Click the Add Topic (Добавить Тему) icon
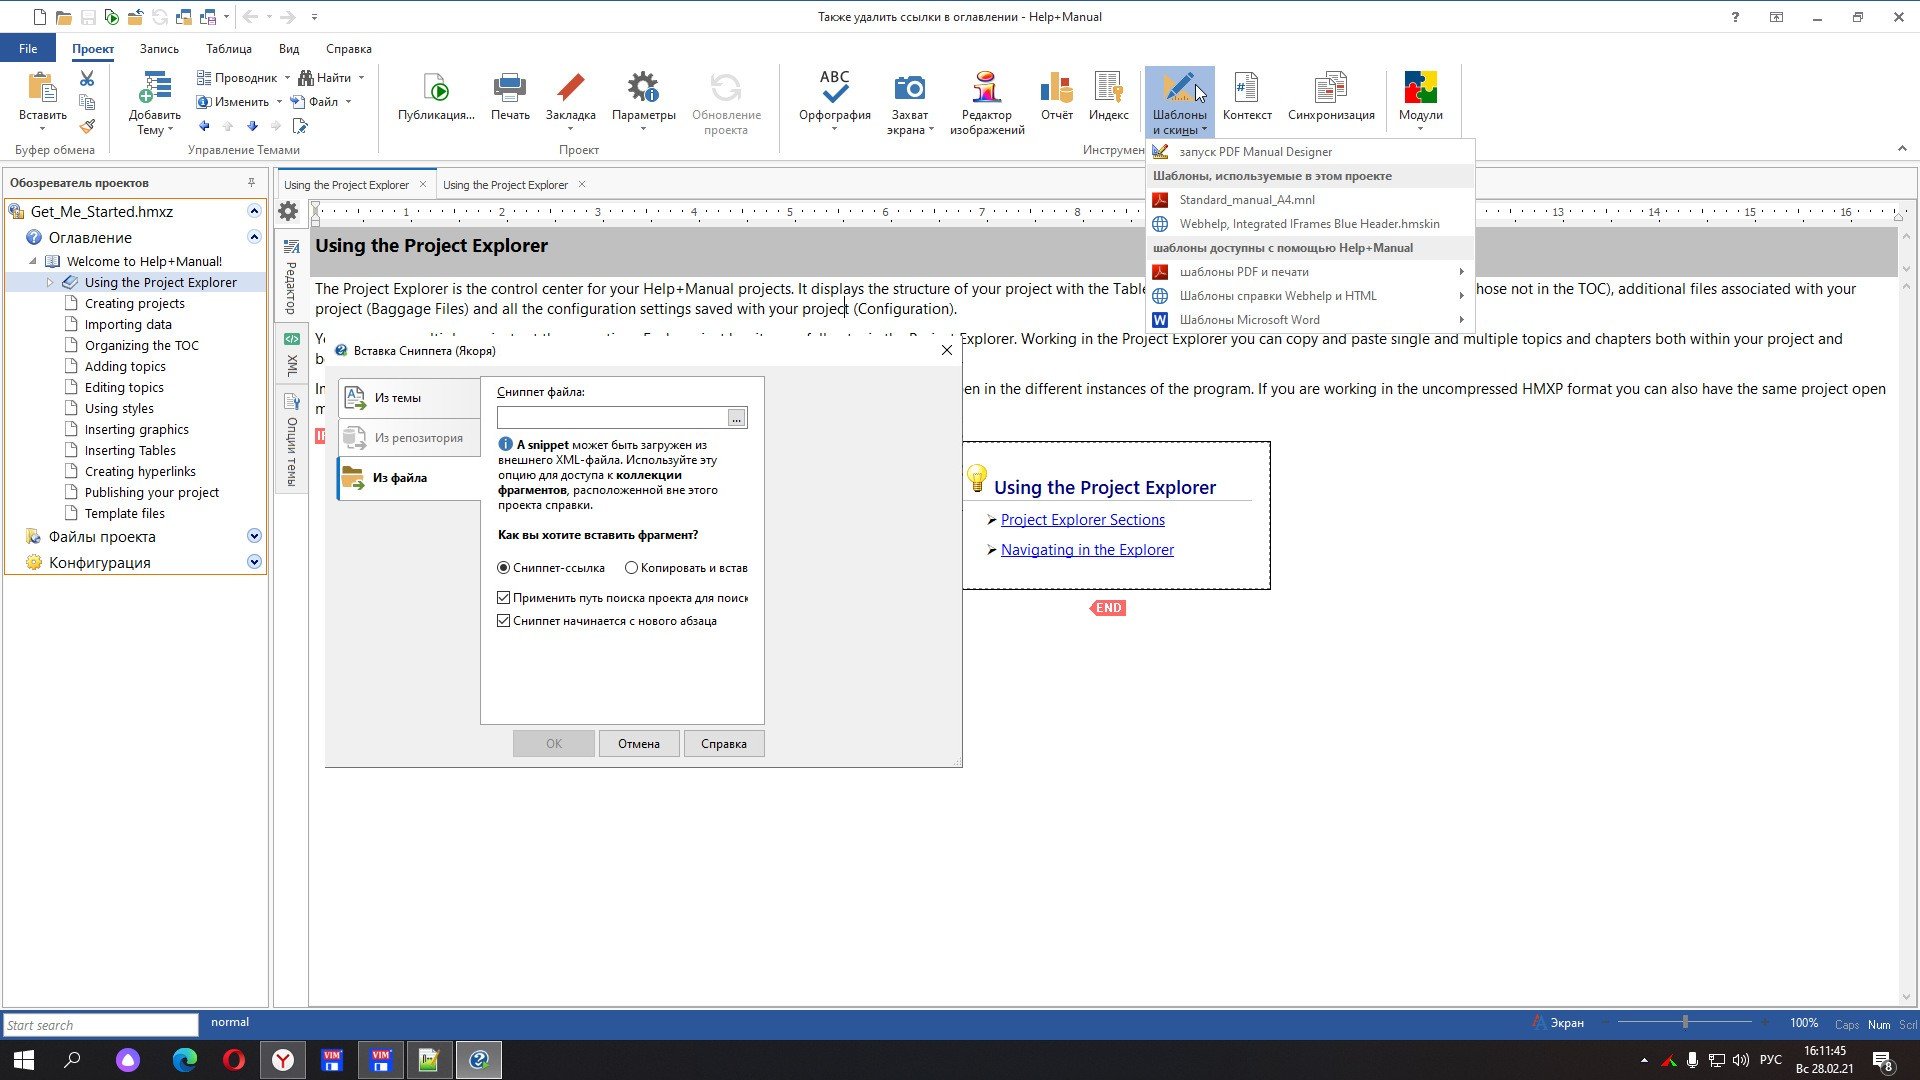This screenshot has height=1080, width=1920. [x=154, y=88]
